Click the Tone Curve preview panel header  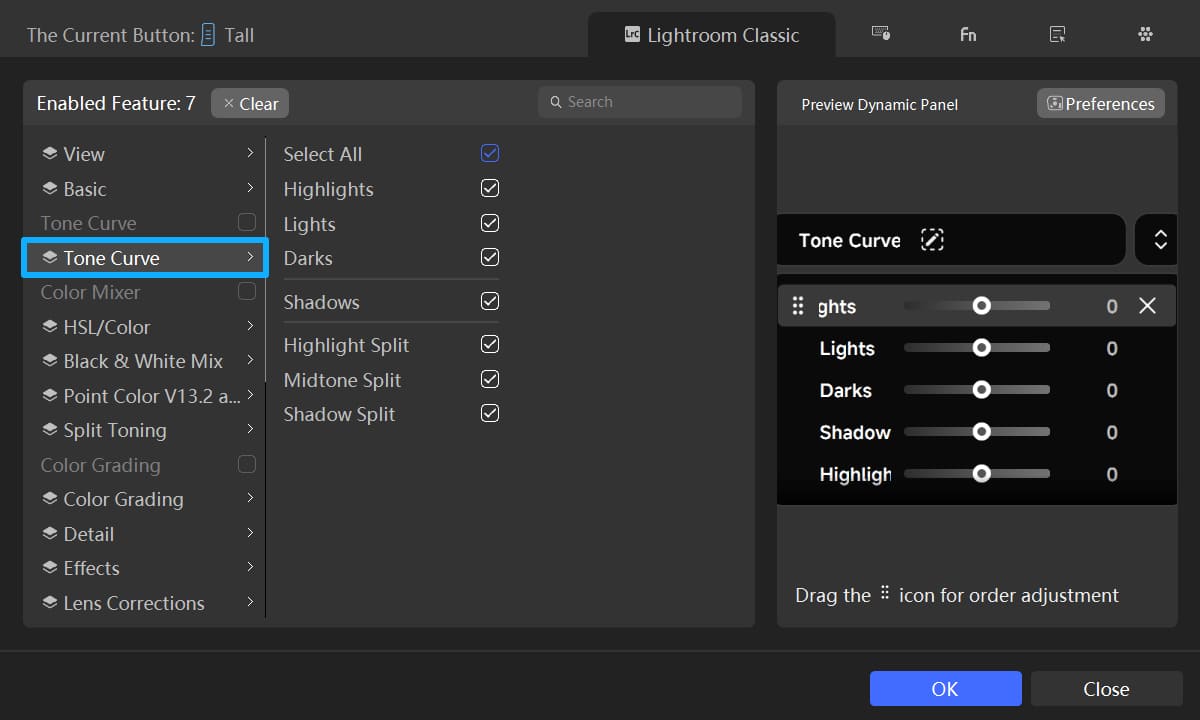click(x=951, y=240)
